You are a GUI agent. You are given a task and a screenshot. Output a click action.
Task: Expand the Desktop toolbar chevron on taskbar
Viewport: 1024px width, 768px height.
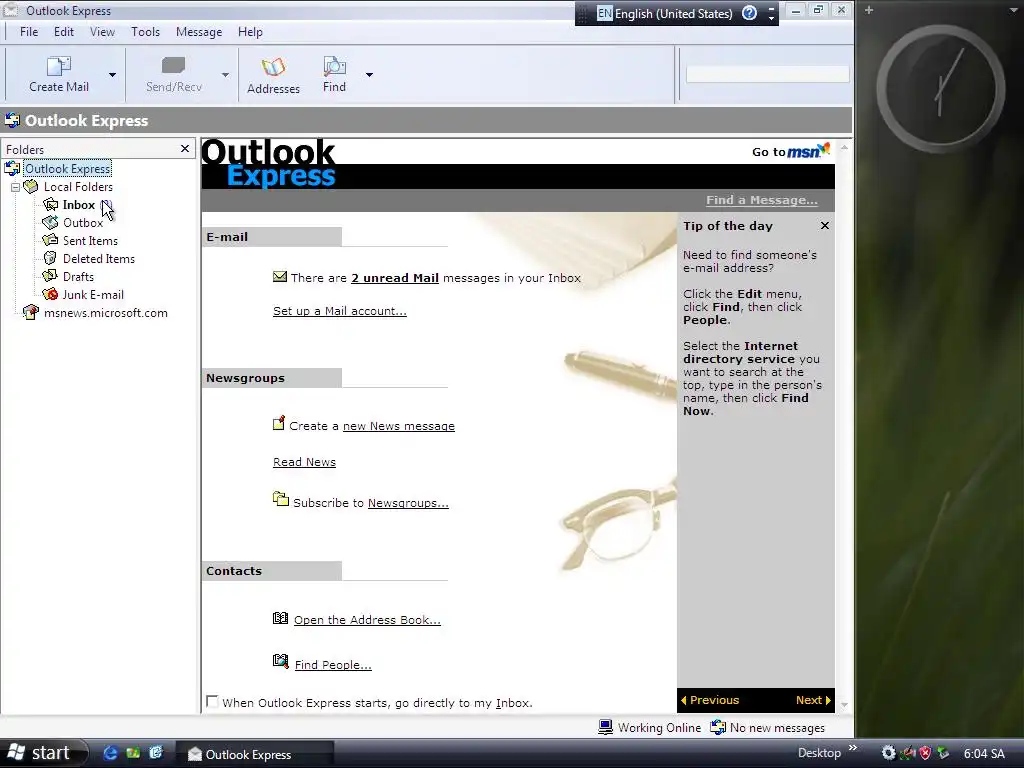coord(853,748)
